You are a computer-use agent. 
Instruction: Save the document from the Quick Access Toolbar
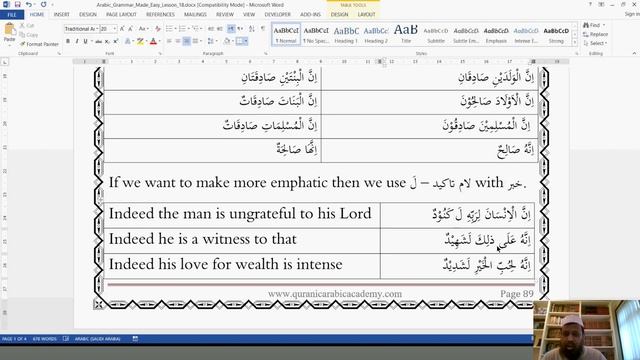point(17,4)
